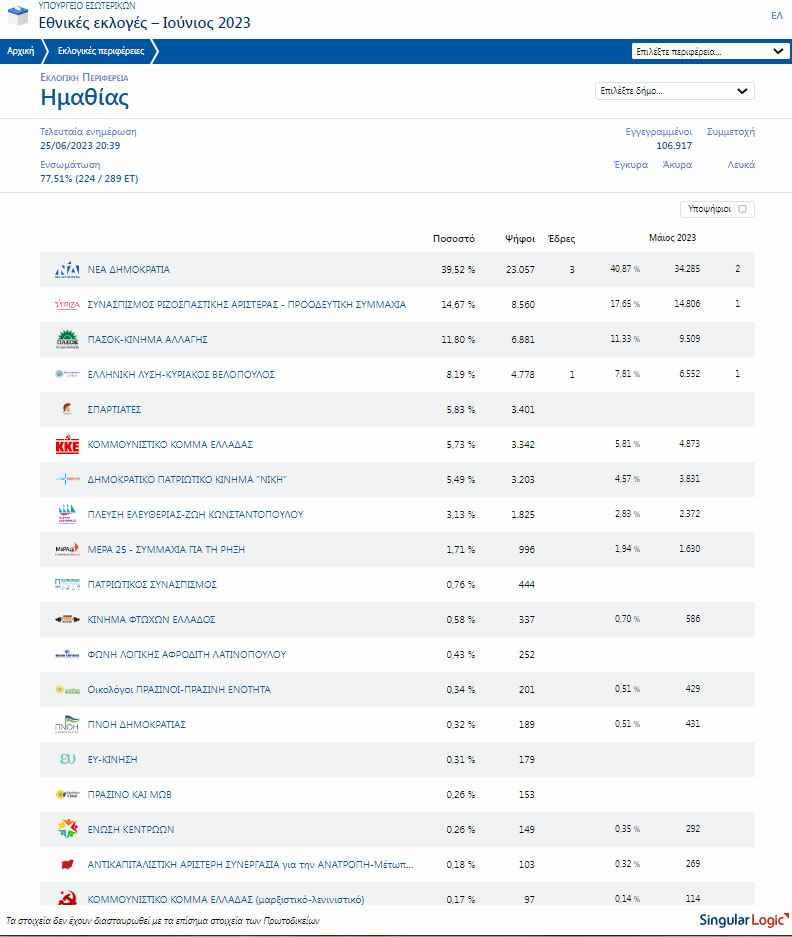This screenshot has width=792, height=937.
Task: Open the Επιλέξτε περιφέρεια dropdown
Action: [710, 52]
